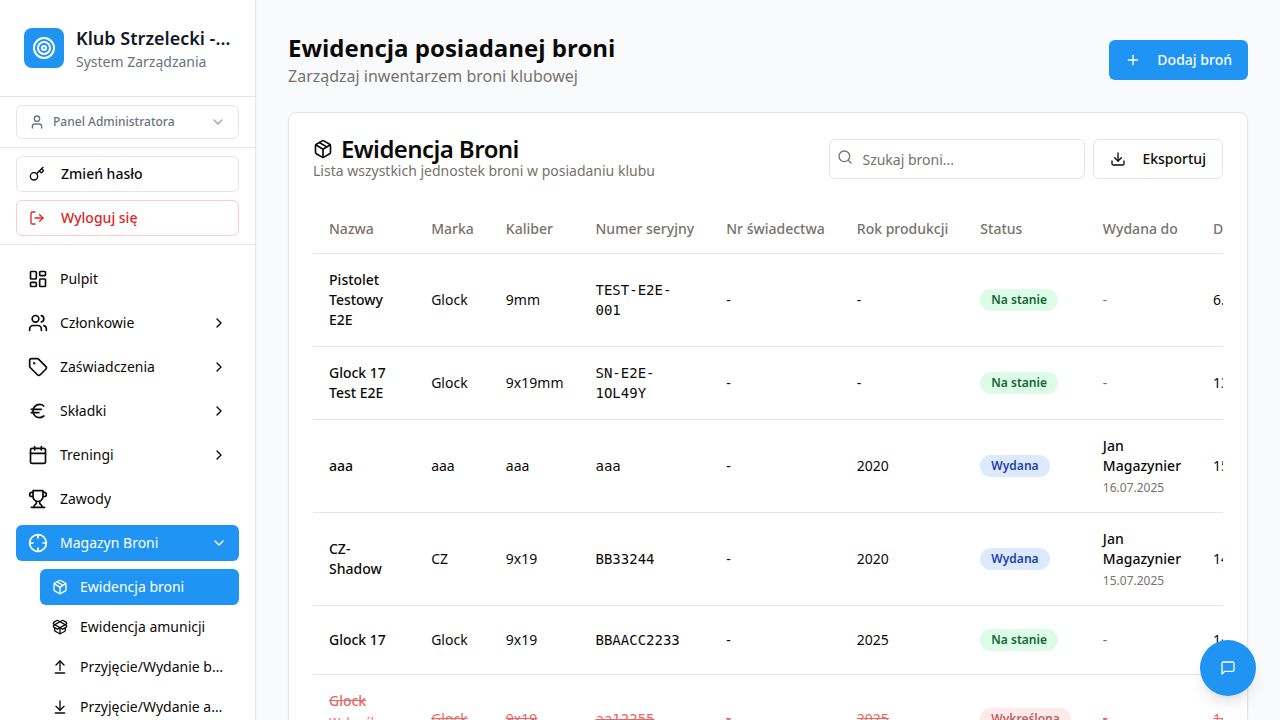Click the Eksportuj button
1280x720 pixels.
tap(1158, 159)
